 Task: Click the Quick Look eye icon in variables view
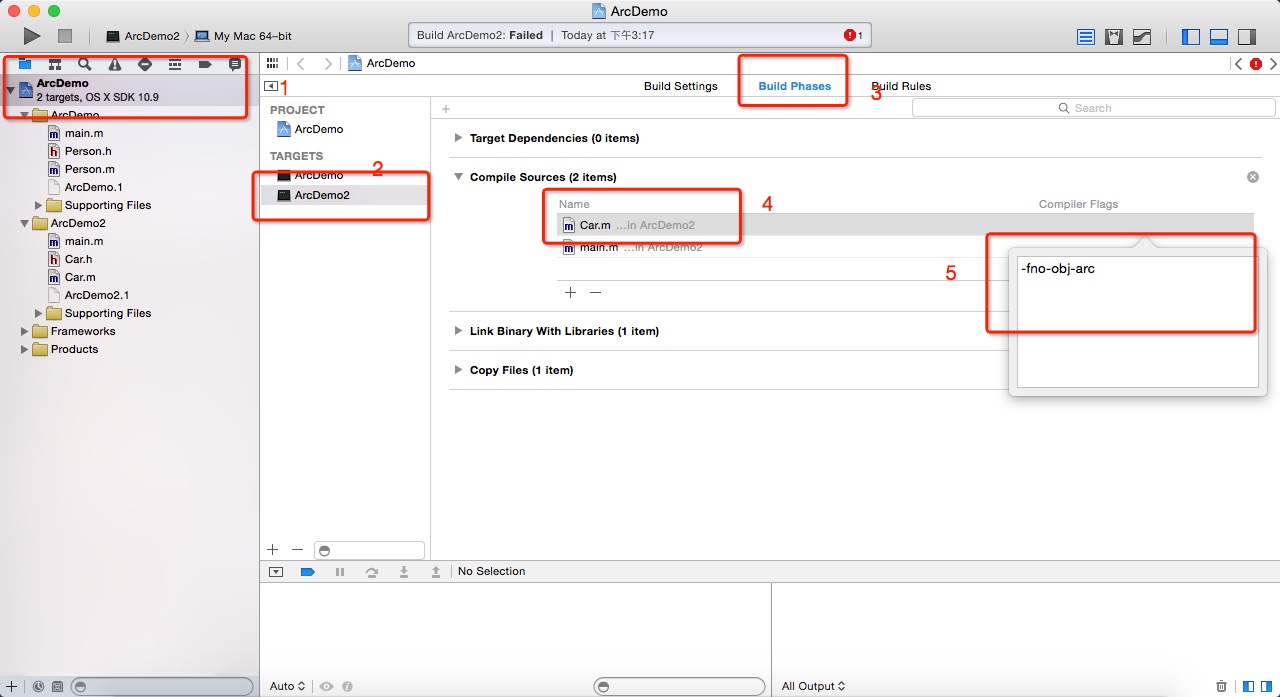[326, 686]
